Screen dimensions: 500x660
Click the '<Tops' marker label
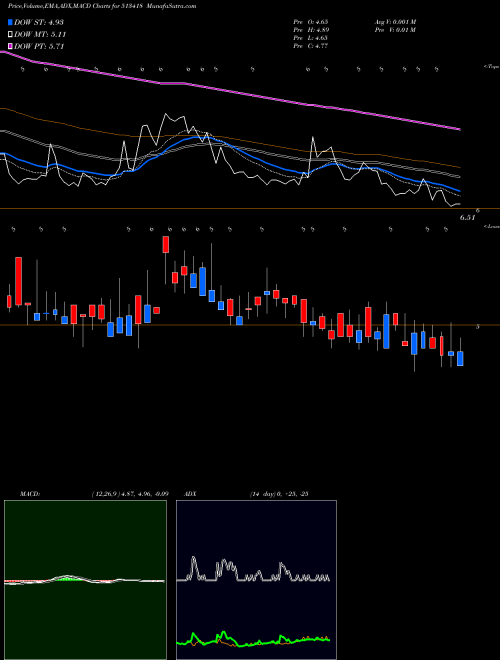[491, 67]
